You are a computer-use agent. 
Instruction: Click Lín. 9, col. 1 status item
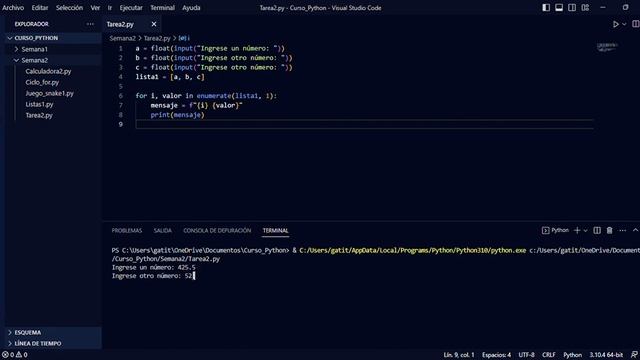[x=459, y=355]
